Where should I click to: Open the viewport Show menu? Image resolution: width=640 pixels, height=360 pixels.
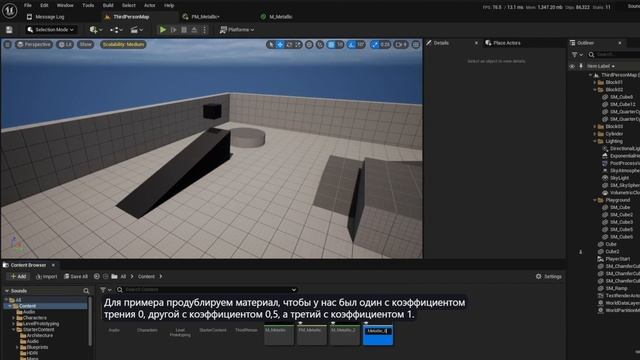pos(86,44)
